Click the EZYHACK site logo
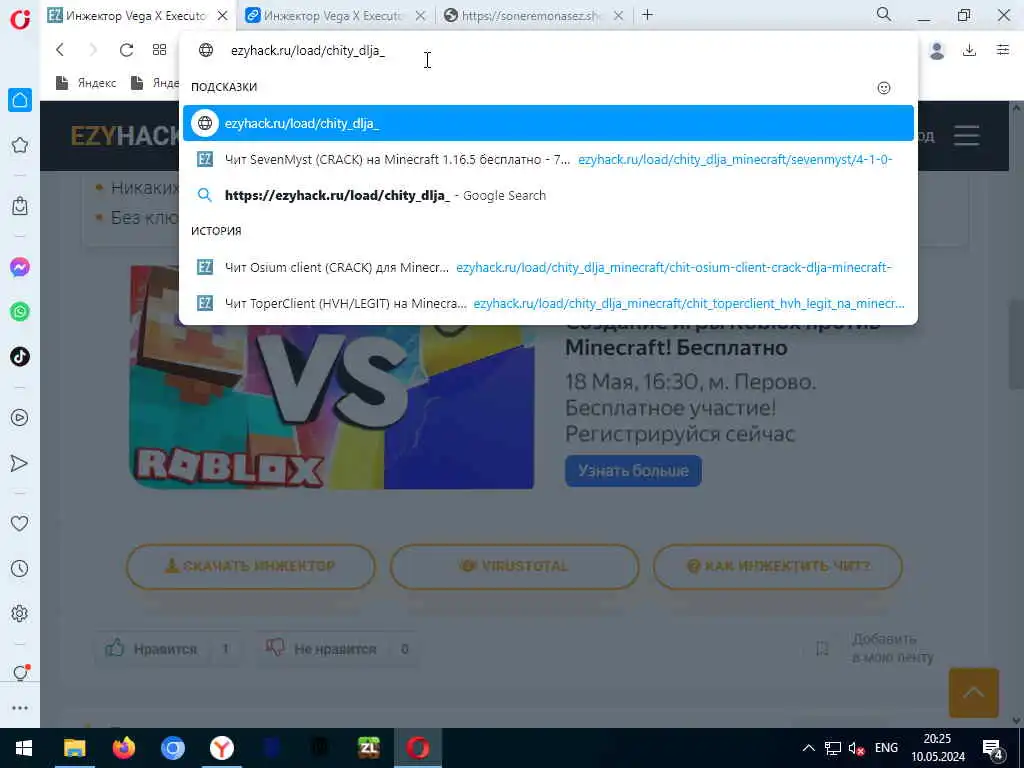The width and height of the screenshot is (1024, 768). click(124, 136)
